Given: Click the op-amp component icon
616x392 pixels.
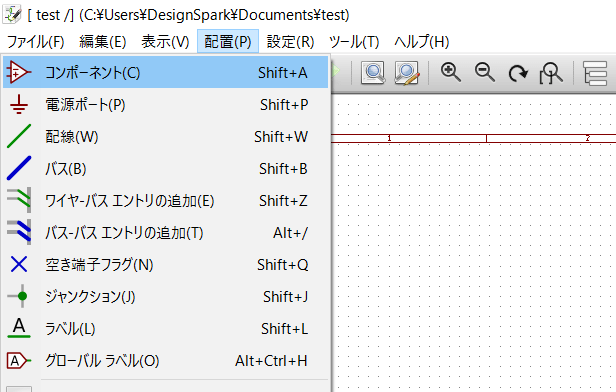Looking at the screenshot, I should (18, 72).
